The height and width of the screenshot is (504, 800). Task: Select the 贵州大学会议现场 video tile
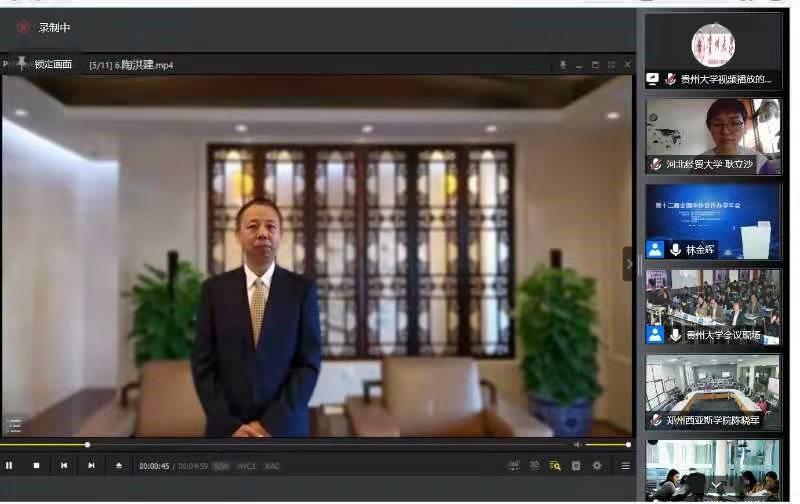713,307
